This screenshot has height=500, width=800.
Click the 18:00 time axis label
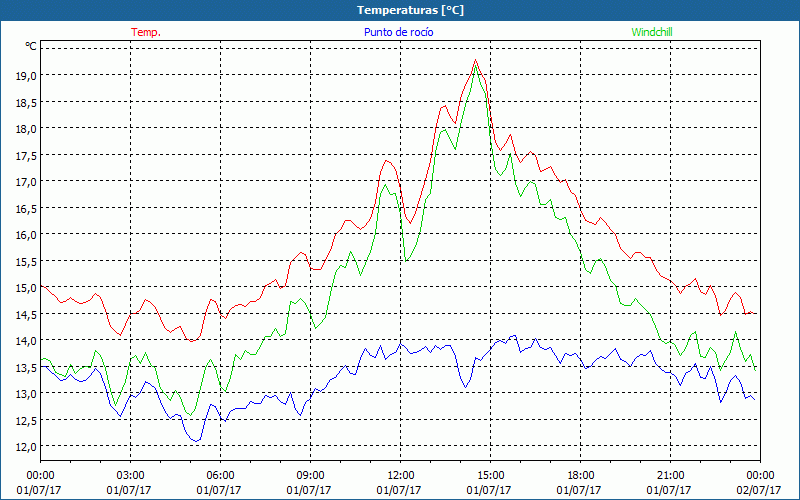581,475
